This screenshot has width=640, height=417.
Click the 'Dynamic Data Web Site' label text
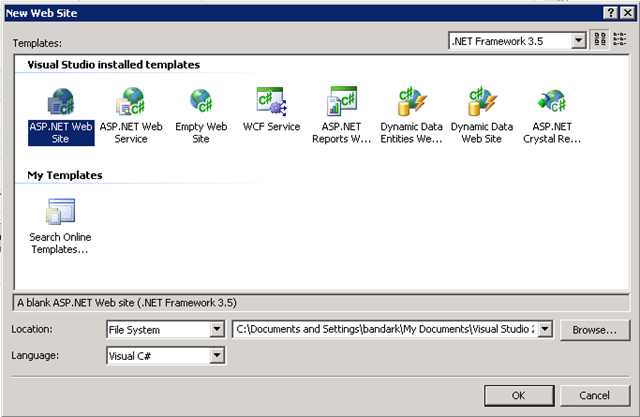click(482, 133)
